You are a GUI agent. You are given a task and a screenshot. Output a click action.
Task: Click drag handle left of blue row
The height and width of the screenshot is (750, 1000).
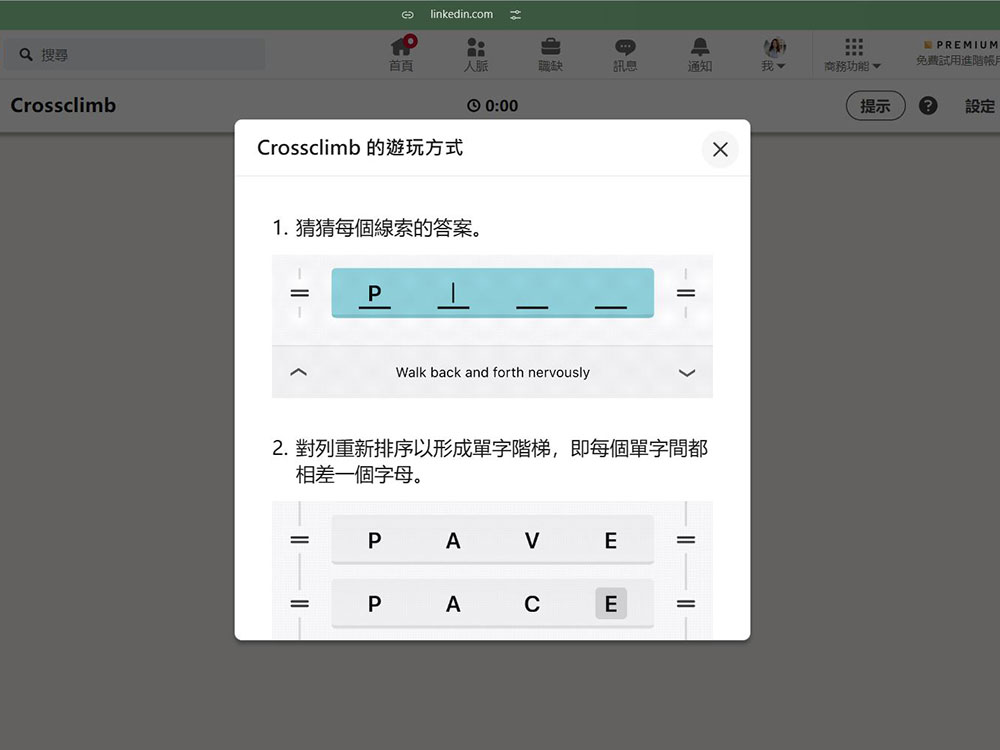pyautogui.click(x=300, y=293)
